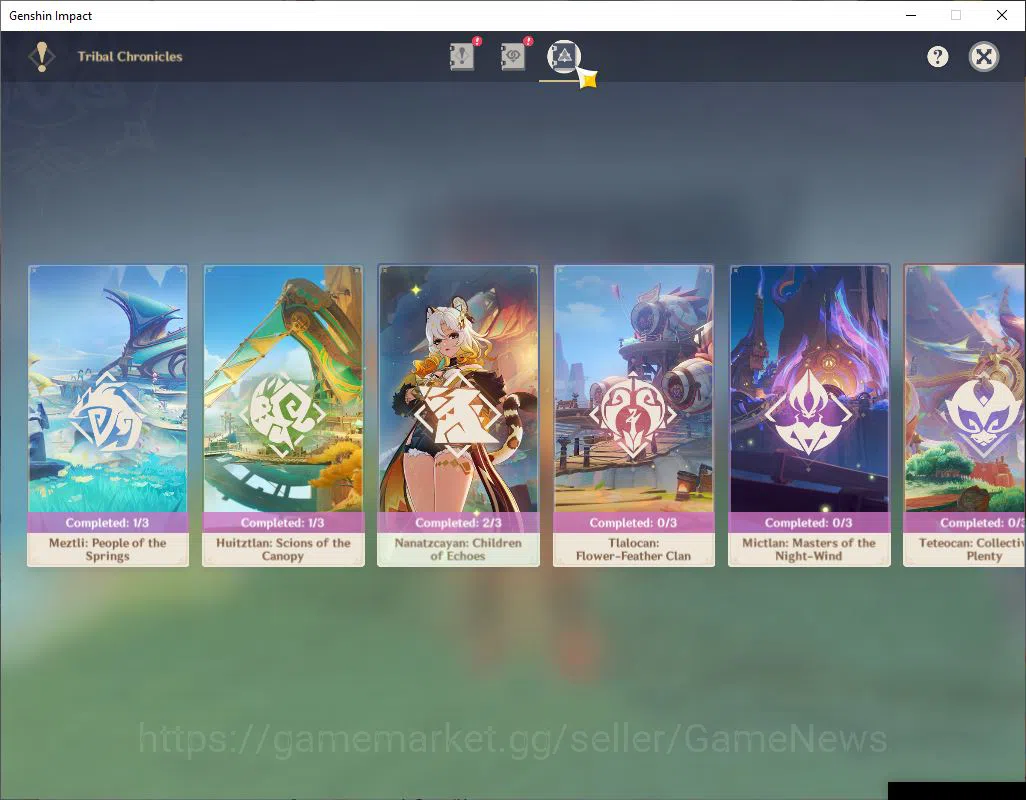Click 'Mictlan: Masters of the Night-Wind' title

809,549
